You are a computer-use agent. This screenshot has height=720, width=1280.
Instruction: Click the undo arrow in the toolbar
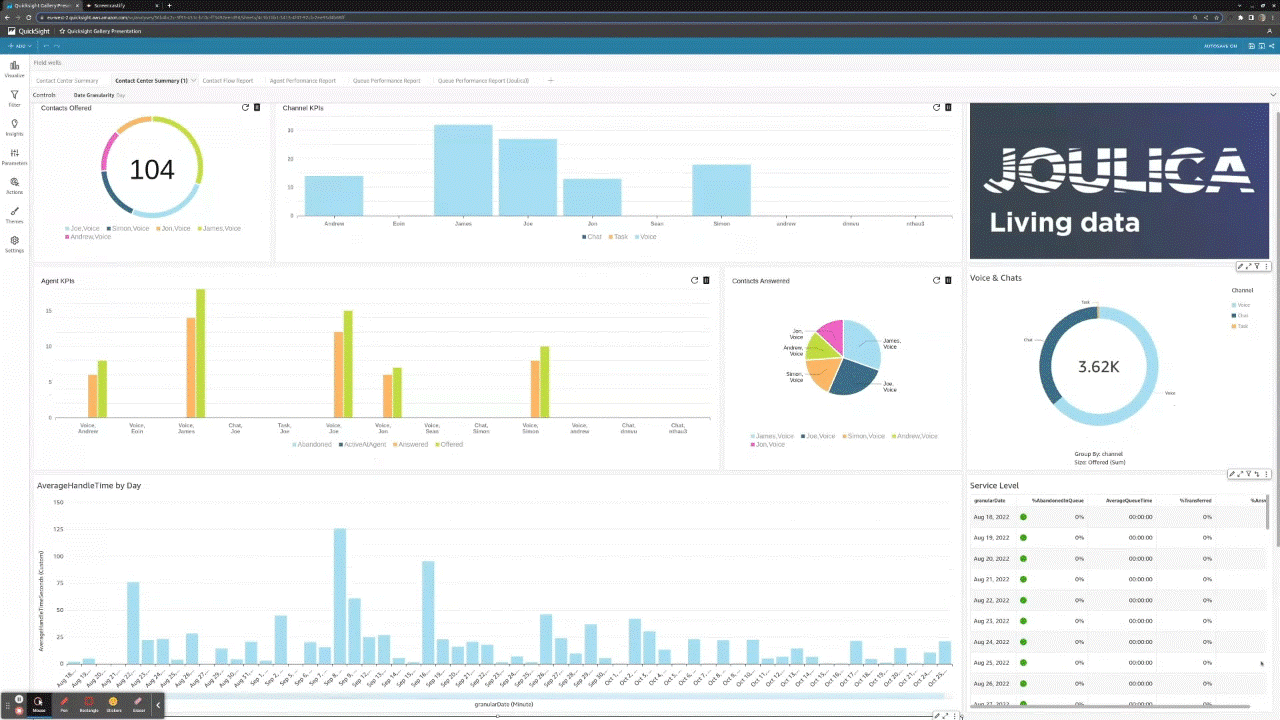(46, 46)
